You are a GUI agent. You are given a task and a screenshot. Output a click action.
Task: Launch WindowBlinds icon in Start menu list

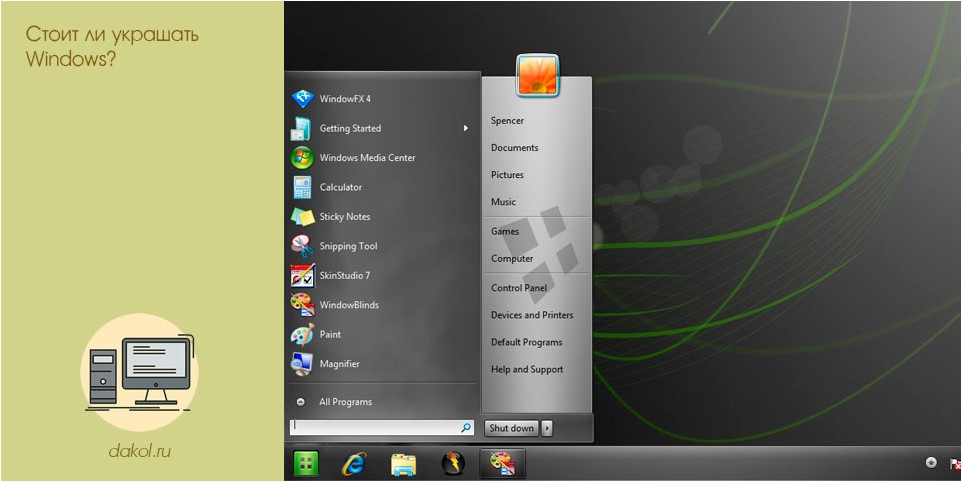(302, 305)
